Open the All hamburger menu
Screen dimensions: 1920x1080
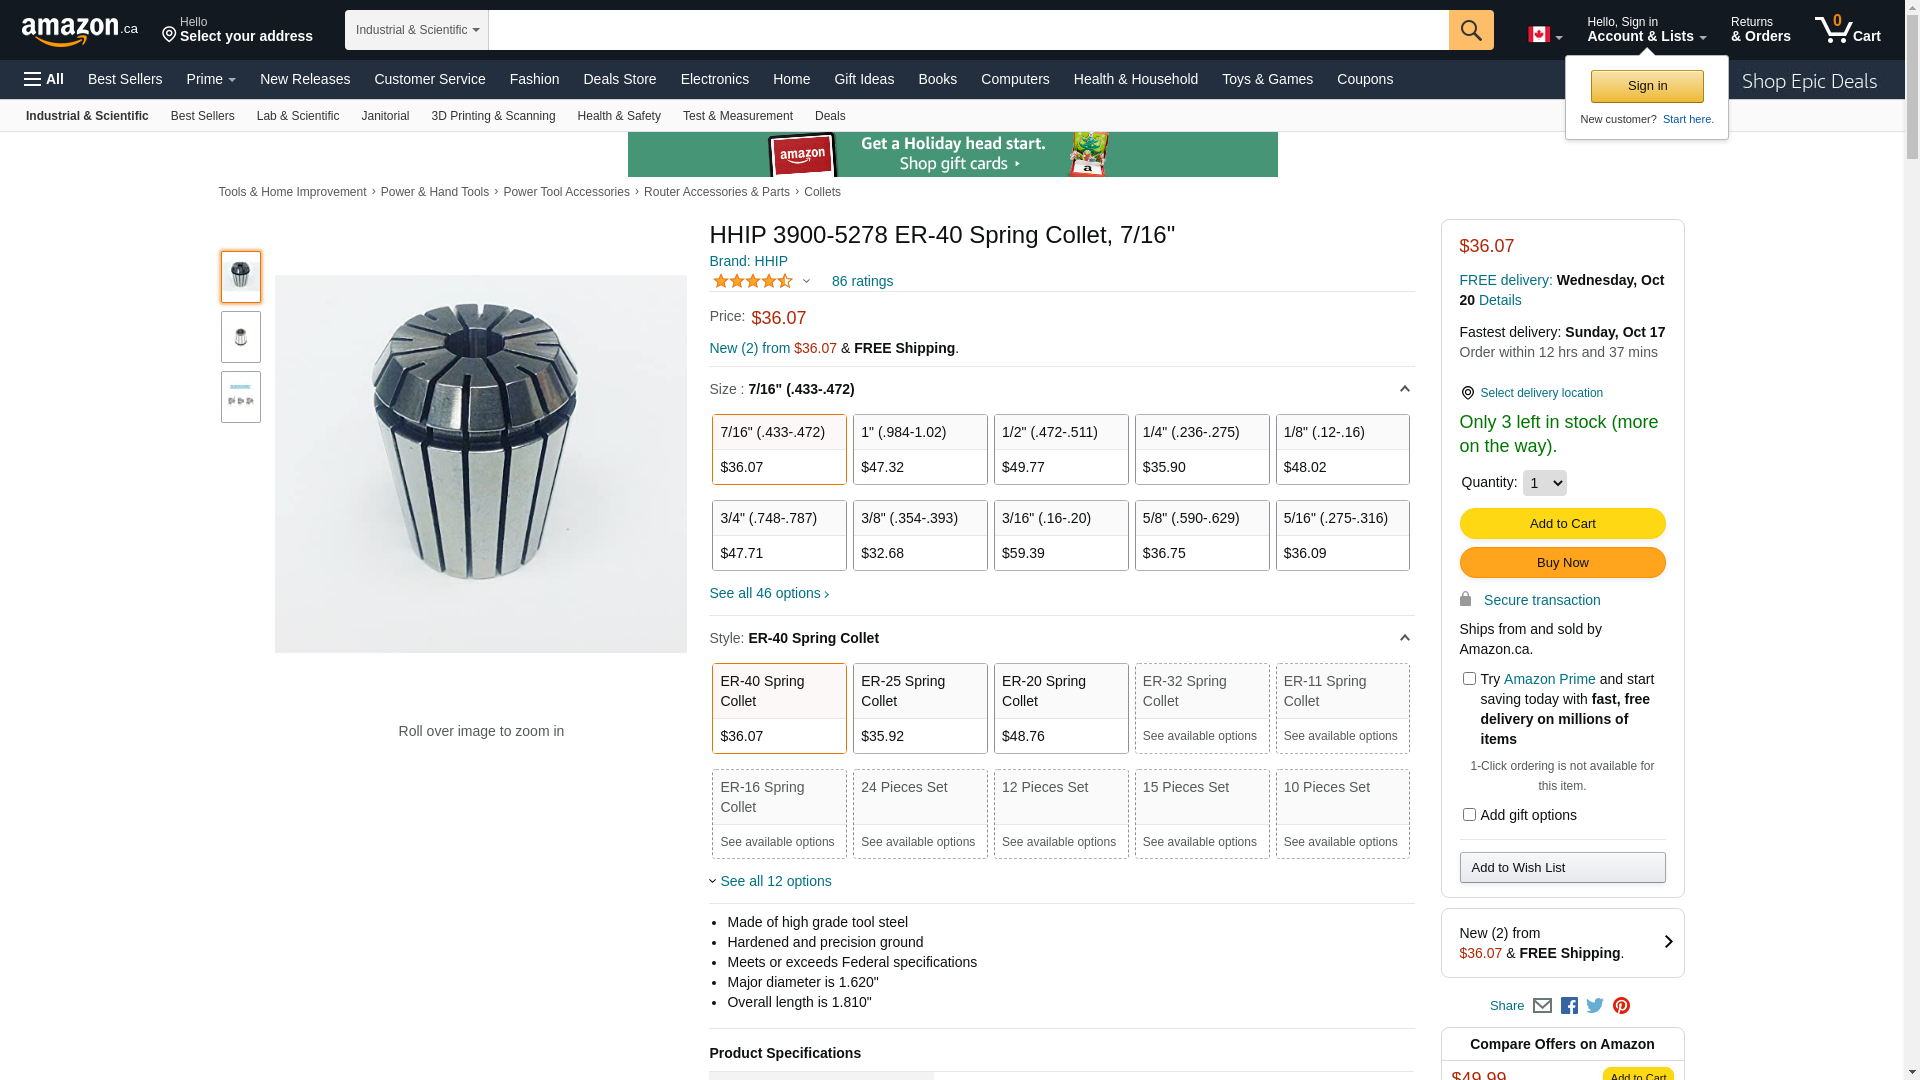click(44, 79)
